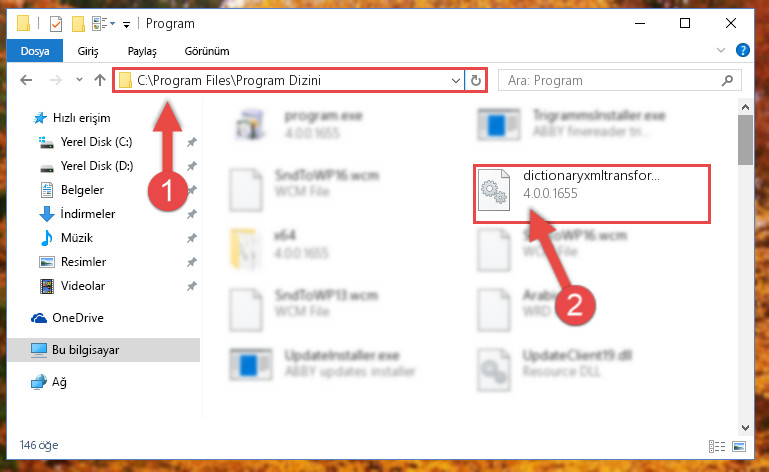769x472 pixels.
Task: Switch to the Görünüm tab
Action: [206, 51]
